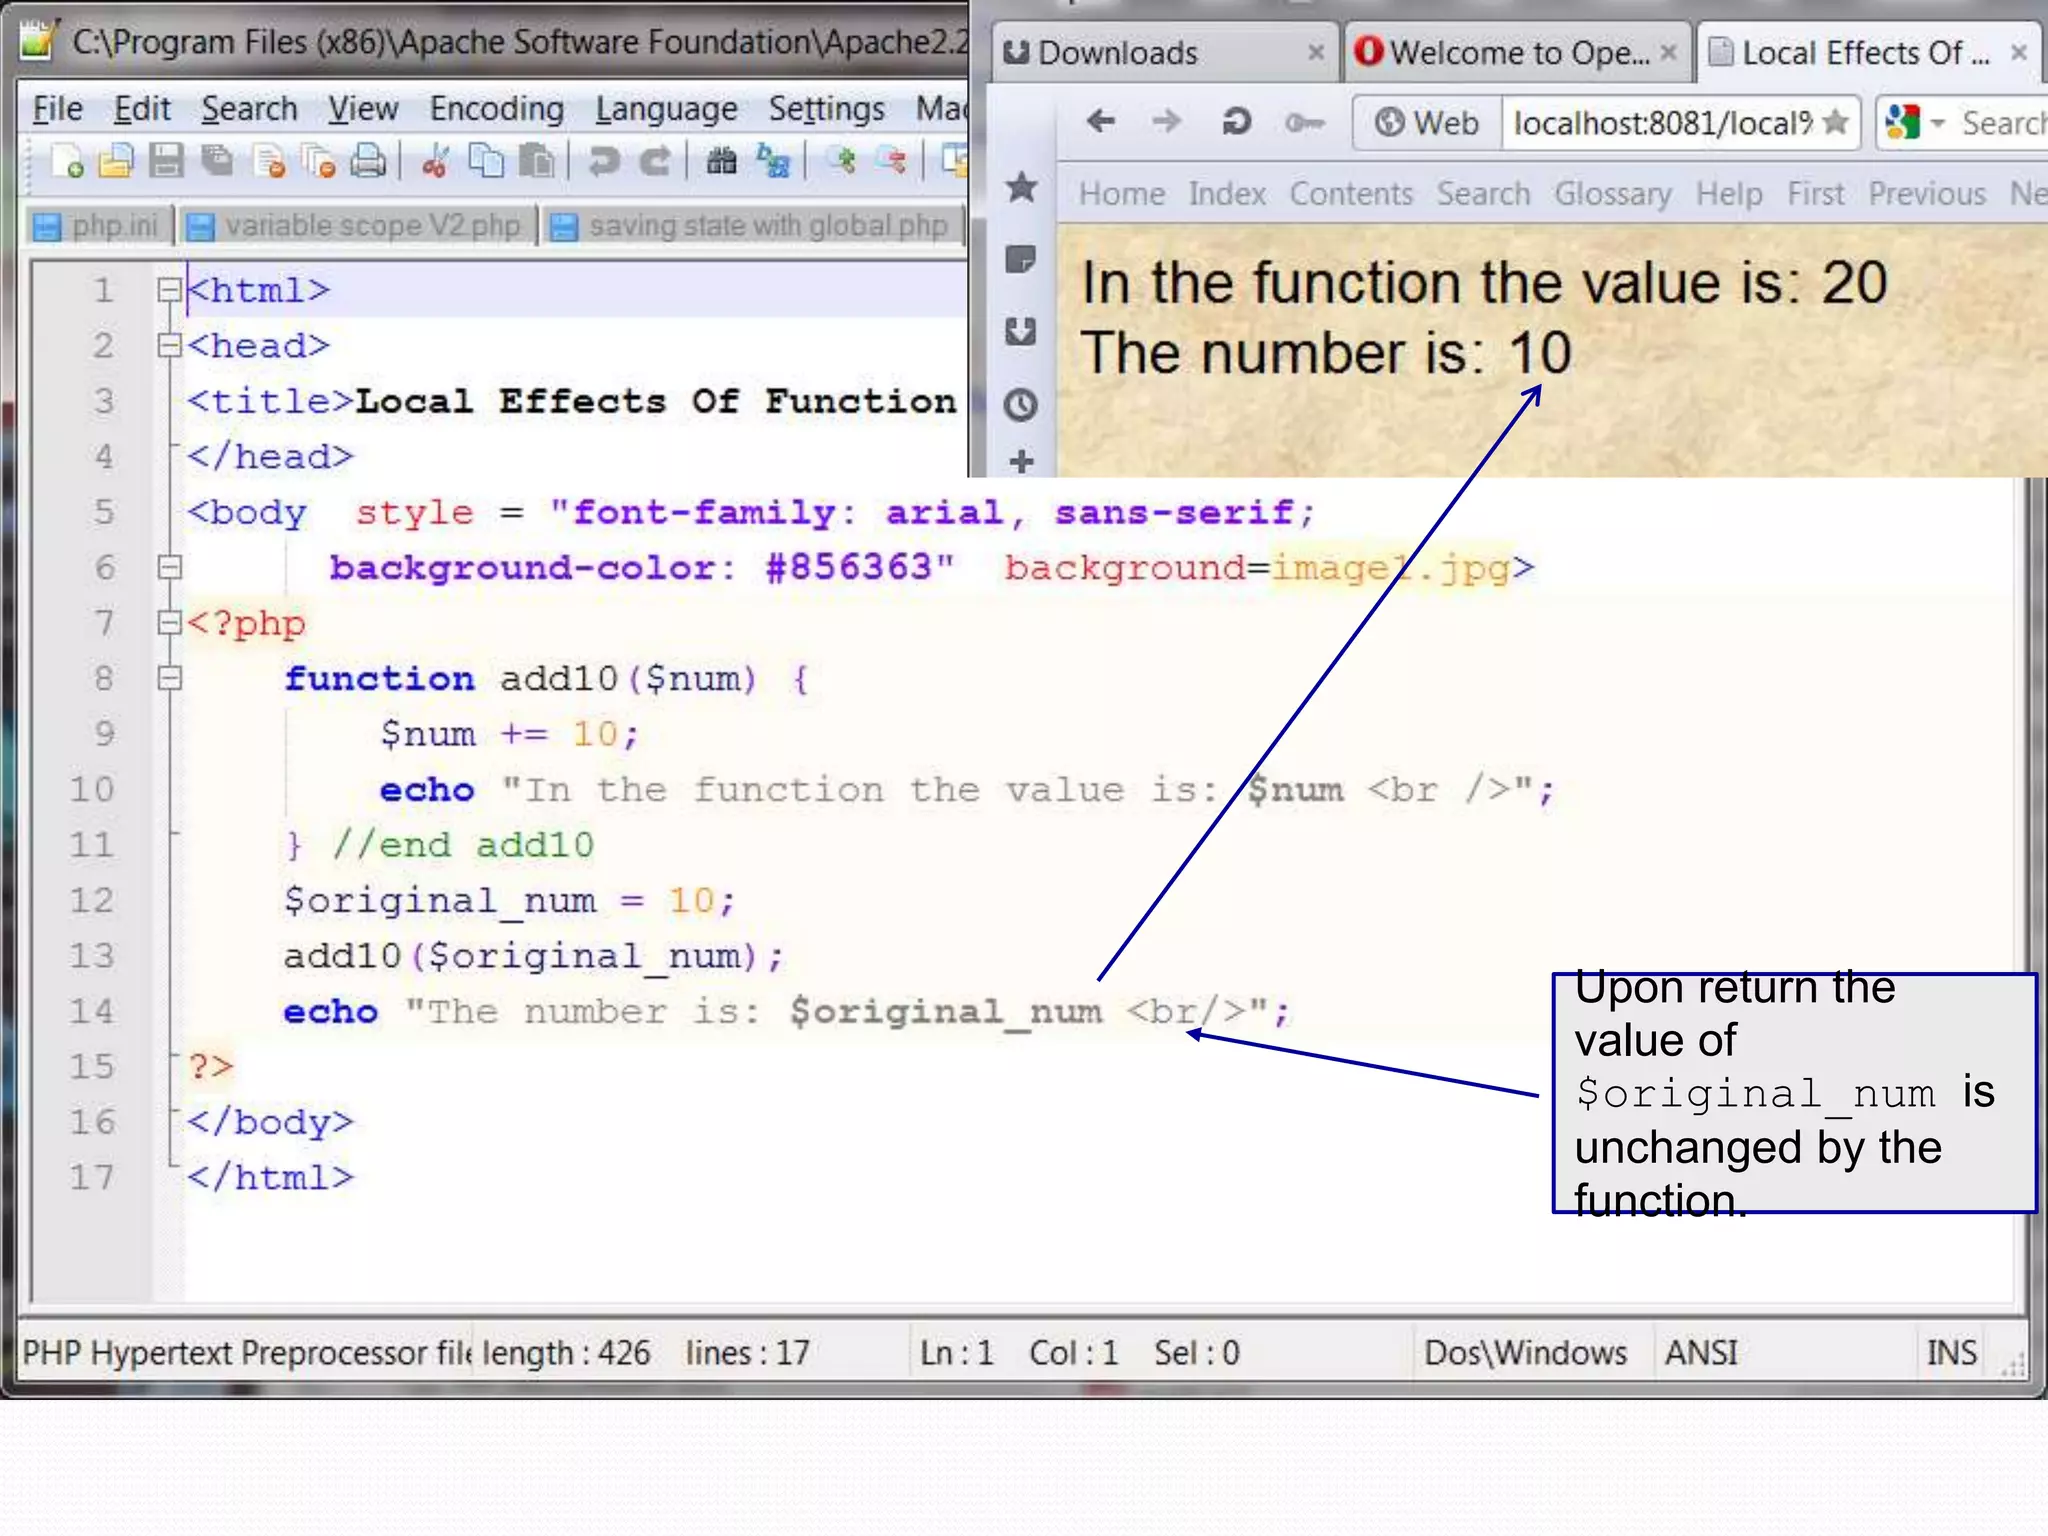This screenshot has width=2048, height=1536.
Task: Zoom out using the magnifier minus icon
Action: (892, 161)
